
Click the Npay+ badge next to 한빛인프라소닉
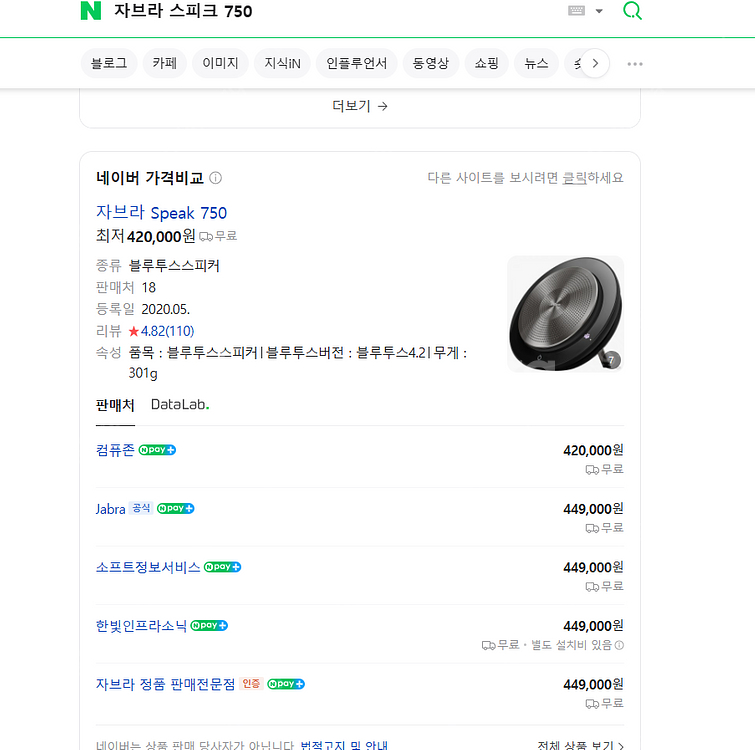209,626
